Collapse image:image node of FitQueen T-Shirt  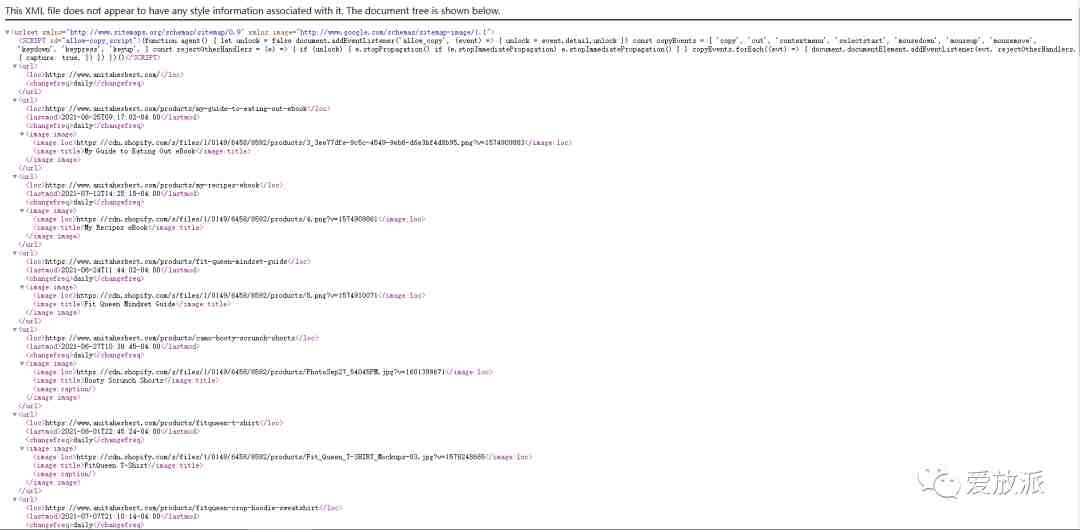23,448
